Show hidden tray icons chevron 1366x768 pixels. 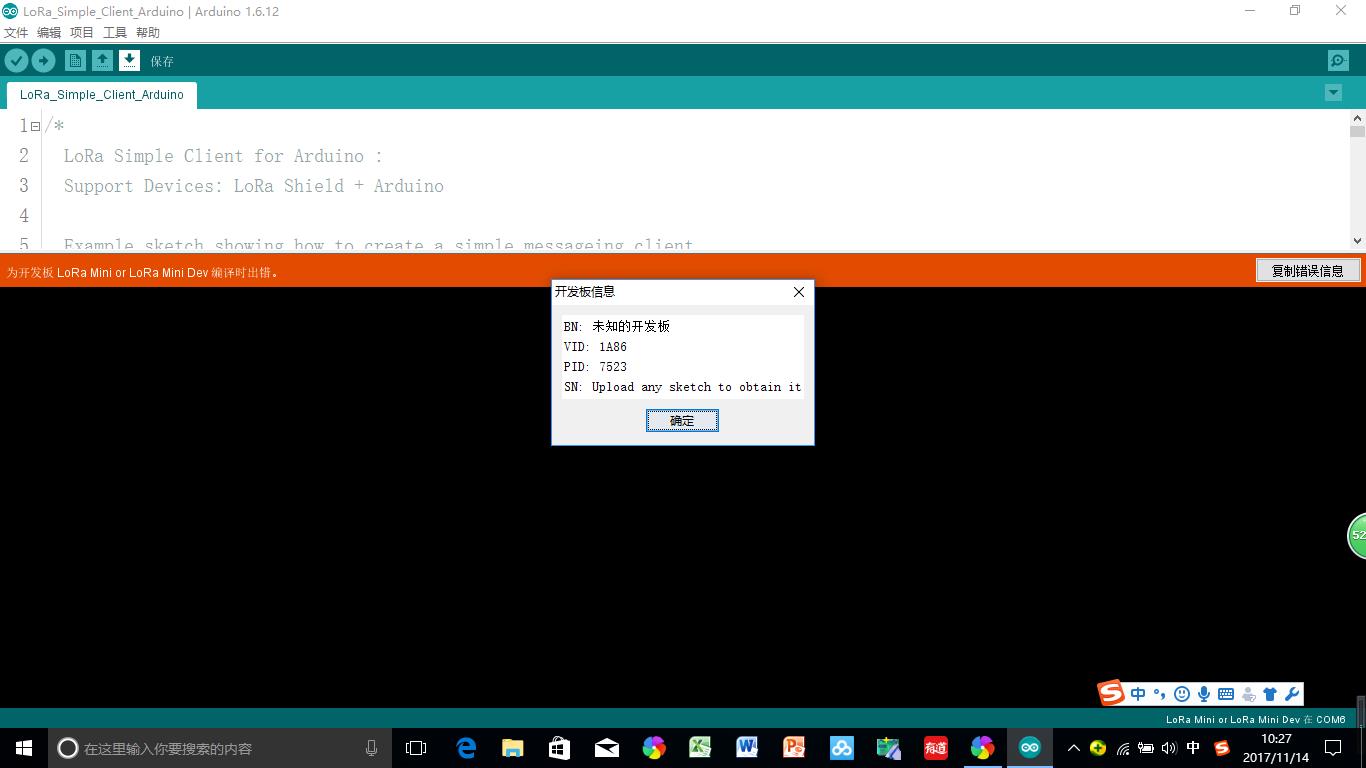[x=1074, y=748]
